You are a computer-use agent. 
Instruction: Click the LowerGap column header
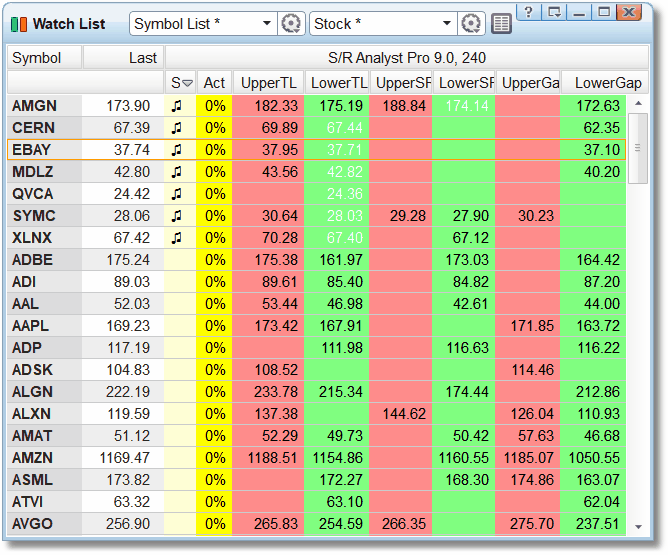tap(605, 83)
